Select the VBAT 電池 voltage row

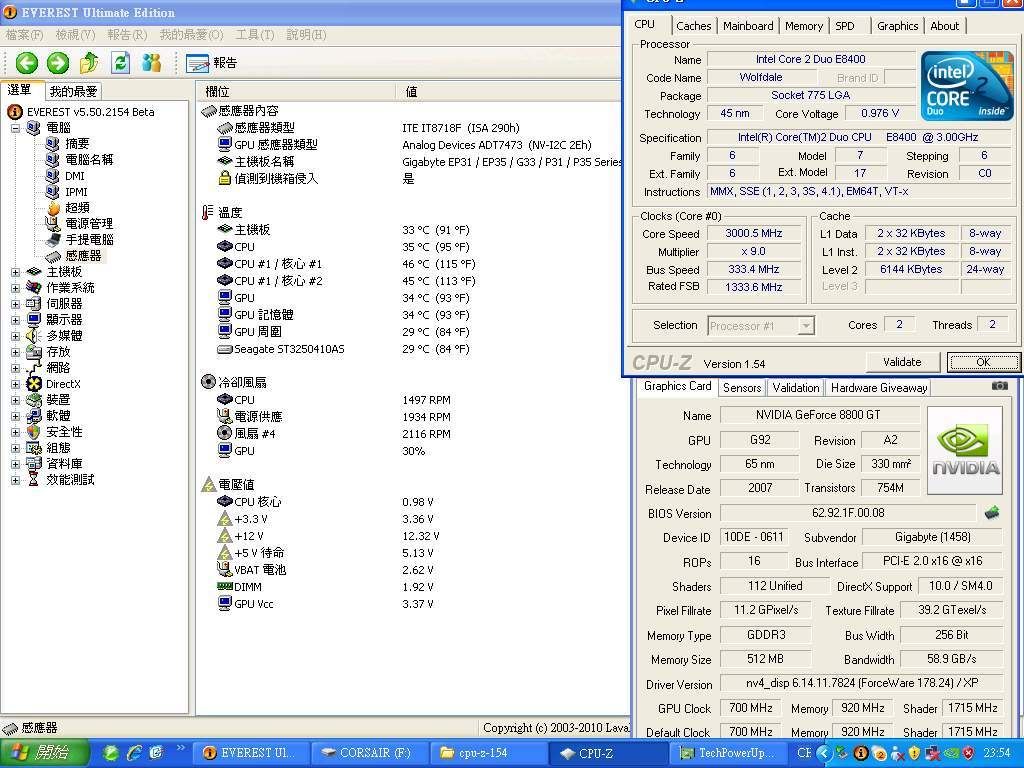tap(411, 570)
